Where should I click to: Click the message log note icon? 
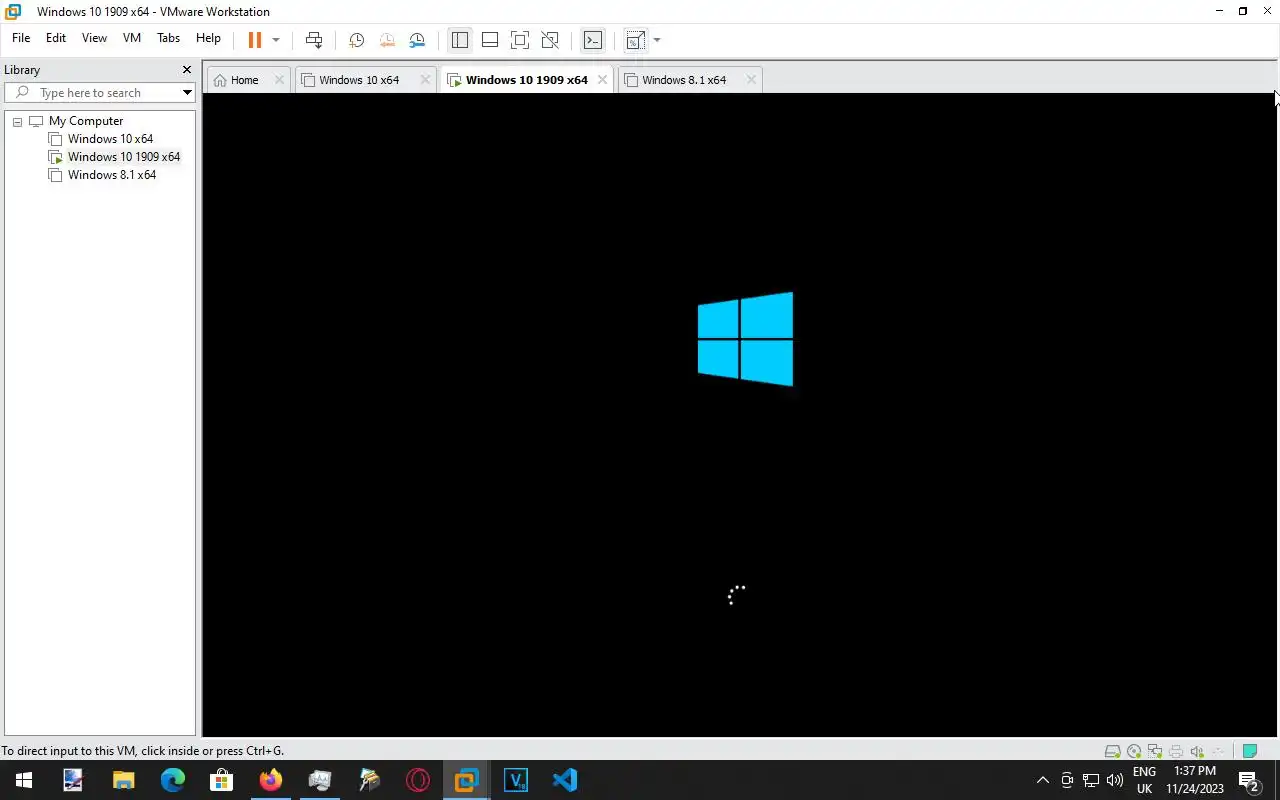click(x=1249, y=751)
